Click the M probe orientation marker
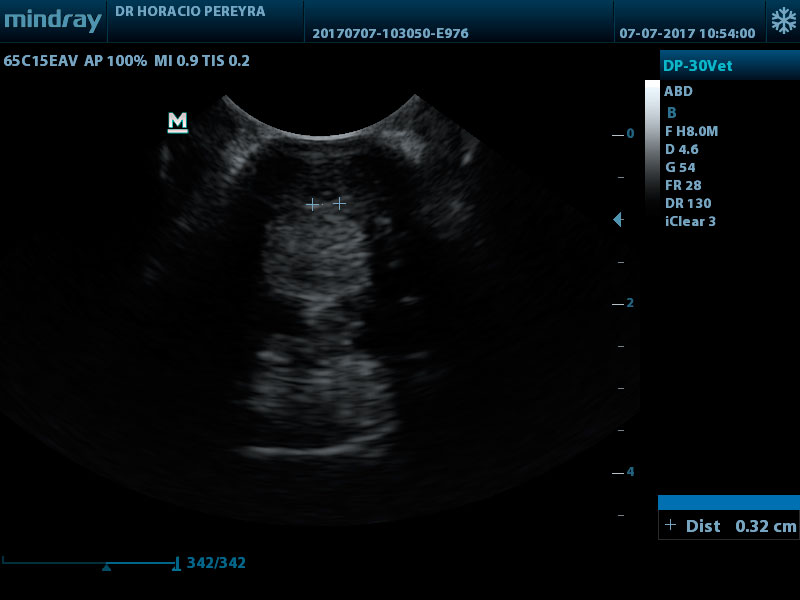800x600 pixels. click(x=178, y=123)
